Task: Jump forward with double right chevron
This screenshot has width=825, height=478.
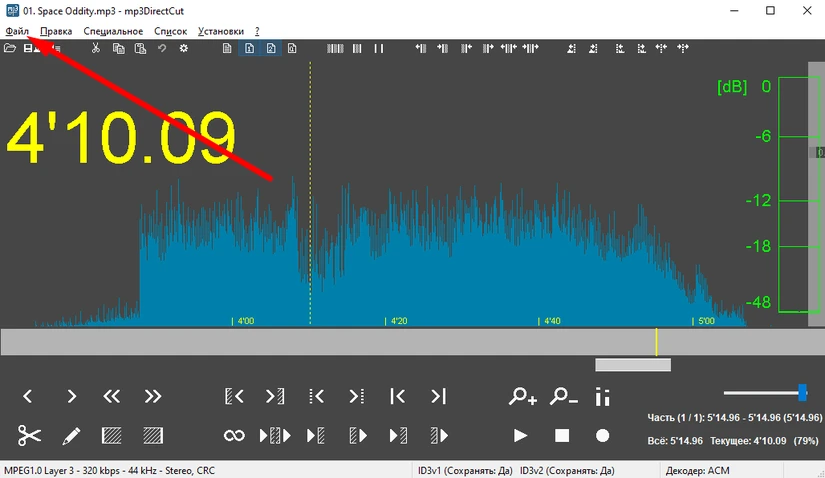Action: click(153, 396)
